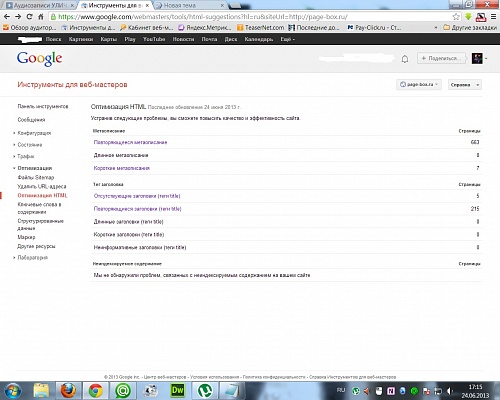500x400 pixels.
Task: Open Отсутствующие заголовки (теги title) link
Action: point(137,196)
